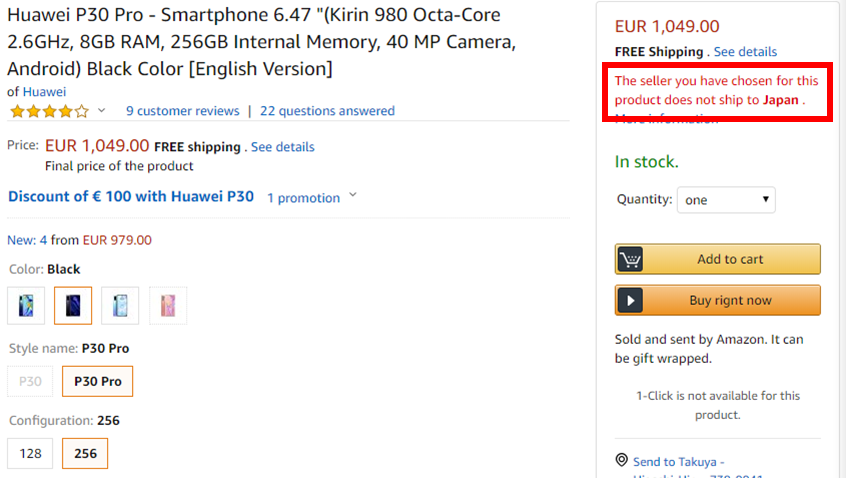Select the P30 Pro style option

coord(98,381)
